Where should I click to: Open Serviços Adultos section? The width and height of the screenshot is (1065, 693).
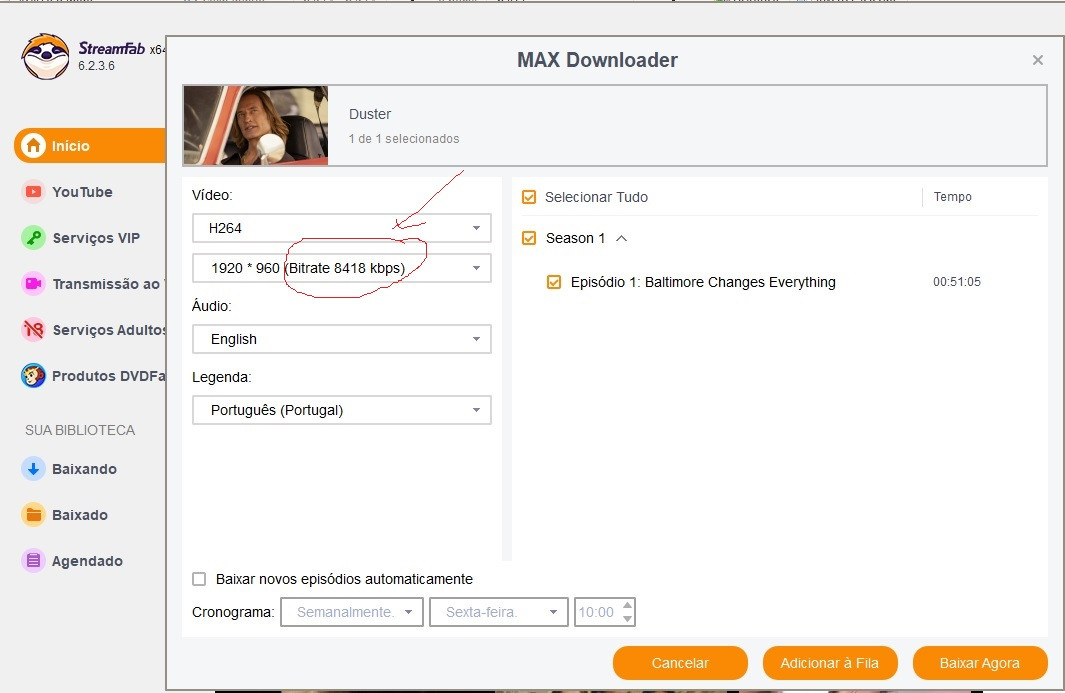(x=109, y=330)
